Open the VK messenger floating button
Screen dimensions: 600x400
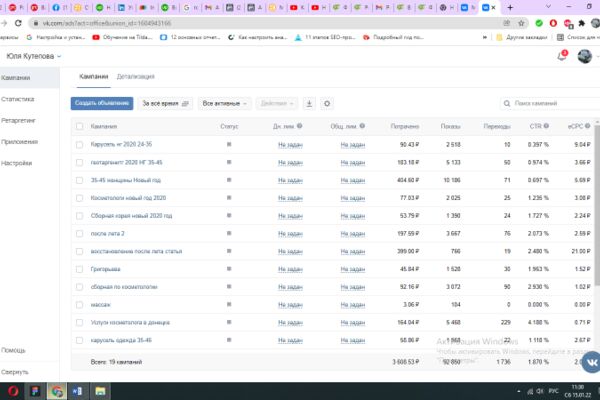pyautogui.click(x=592, y=362)
